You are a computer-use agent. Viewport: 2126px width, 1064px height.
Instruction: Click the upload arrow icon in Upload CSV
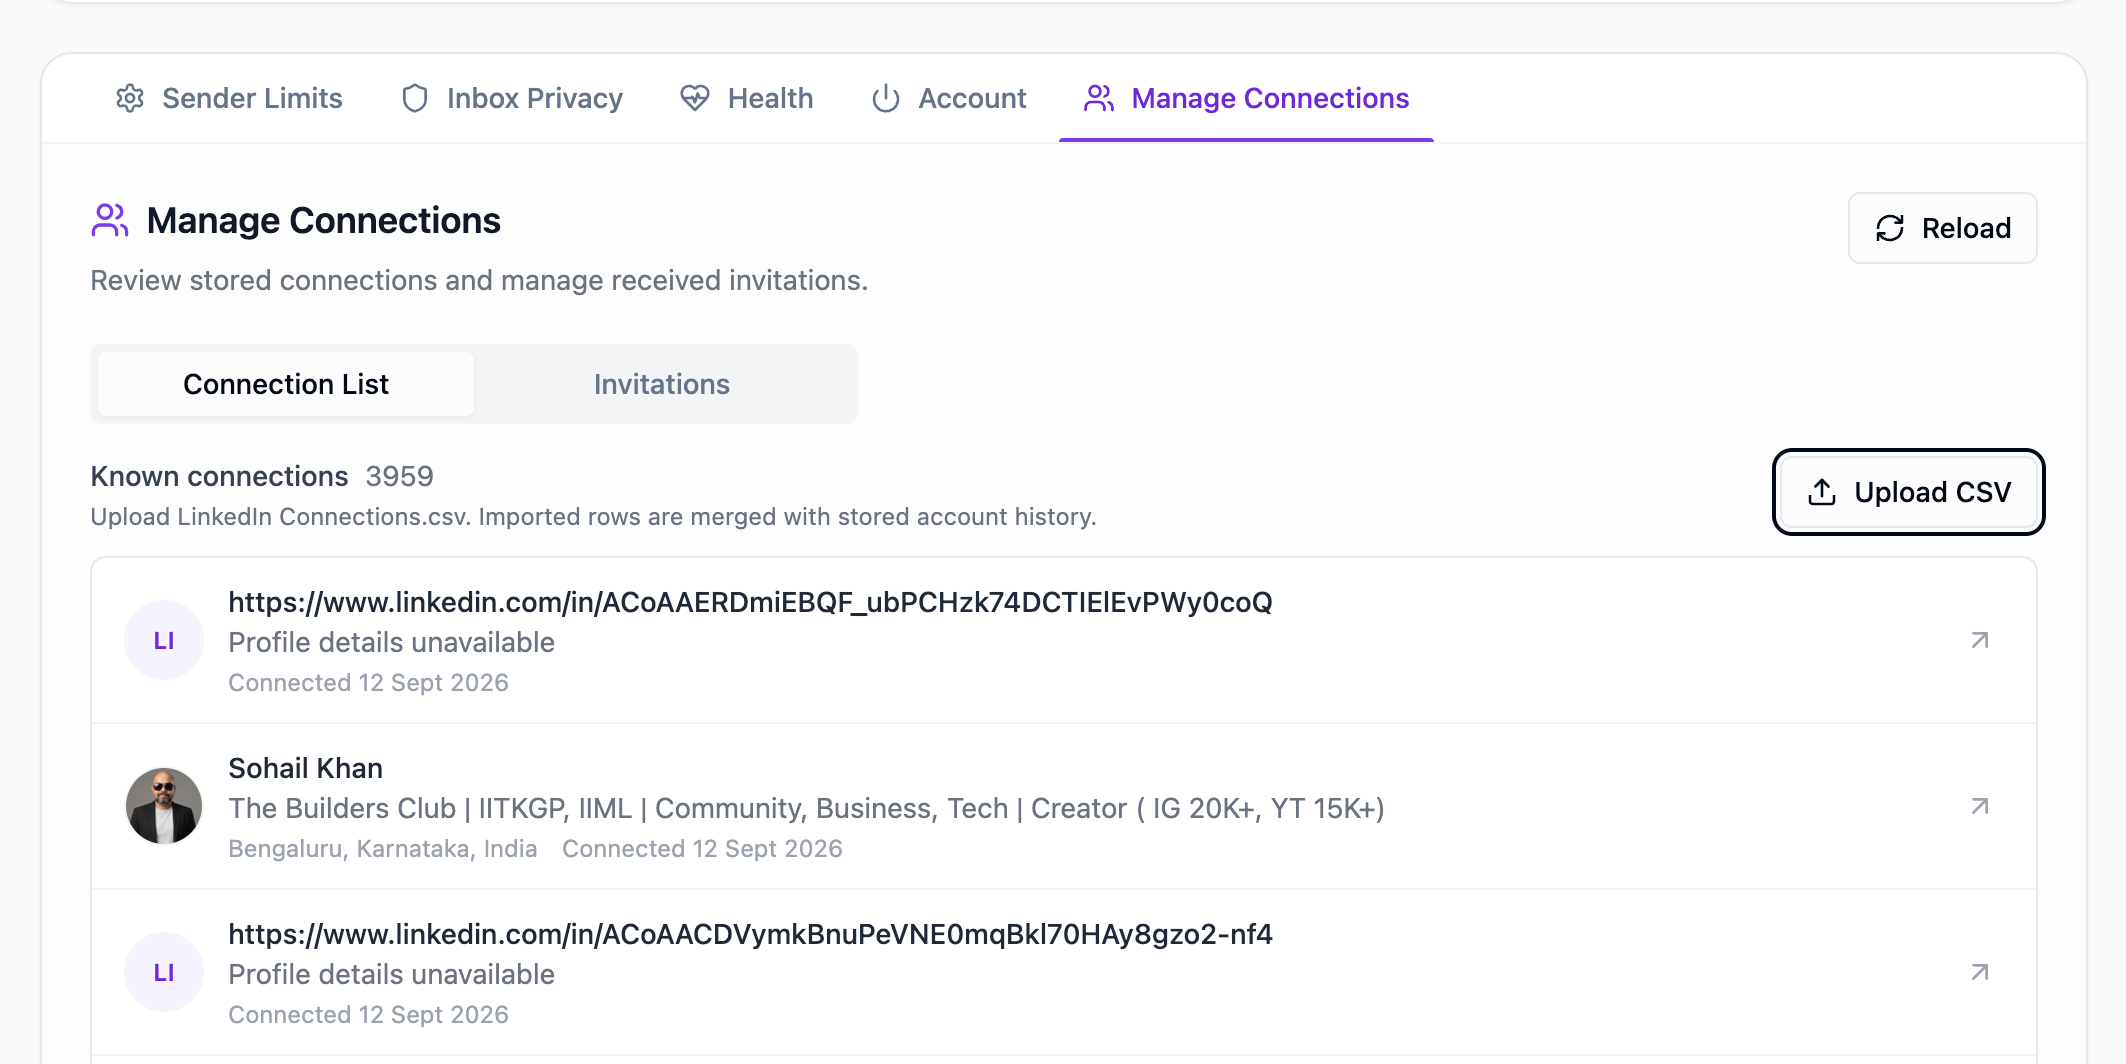(x=1822, y=492)
